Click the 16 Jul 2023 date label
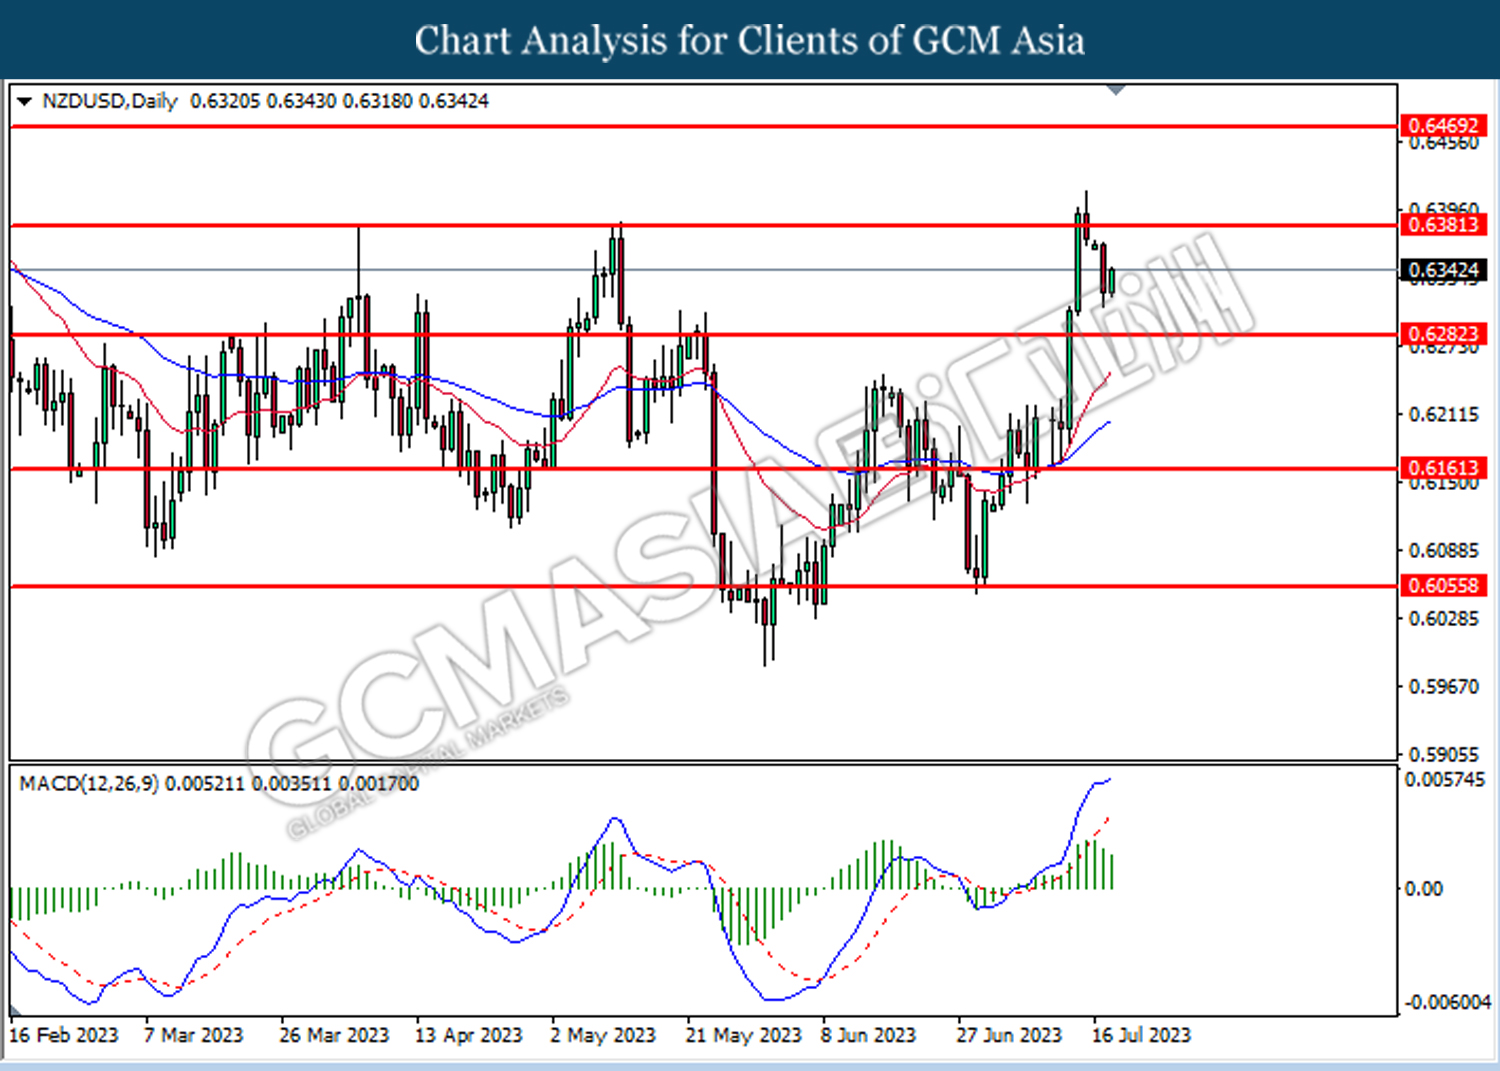This screenshot has width=1500, height=1071. click(x=1141, y=1035)
